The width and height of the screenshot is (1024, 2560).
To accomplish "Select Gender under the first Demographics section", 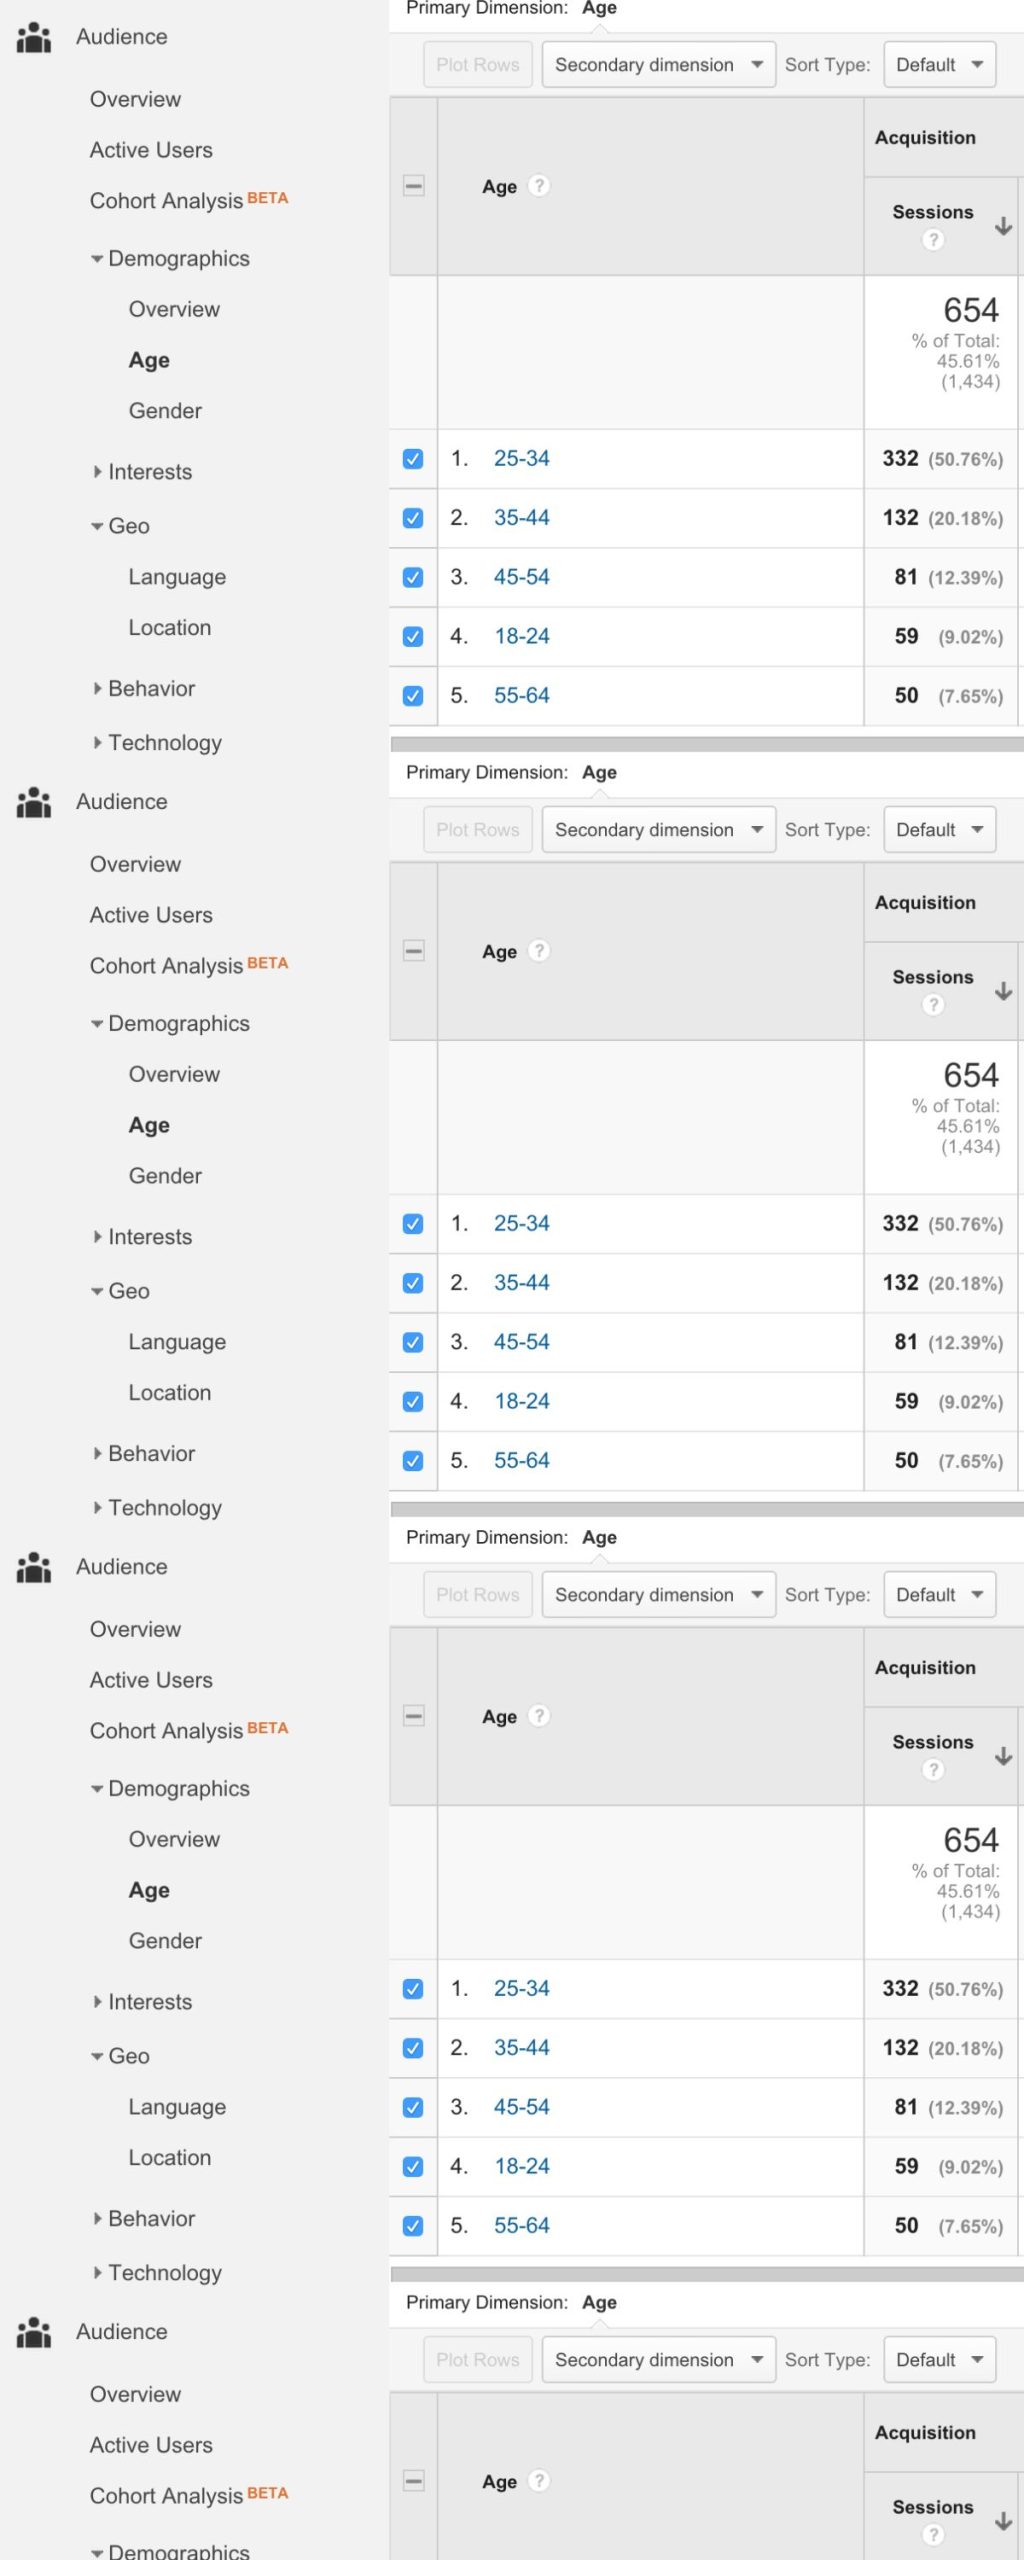I will click(165, 411).
